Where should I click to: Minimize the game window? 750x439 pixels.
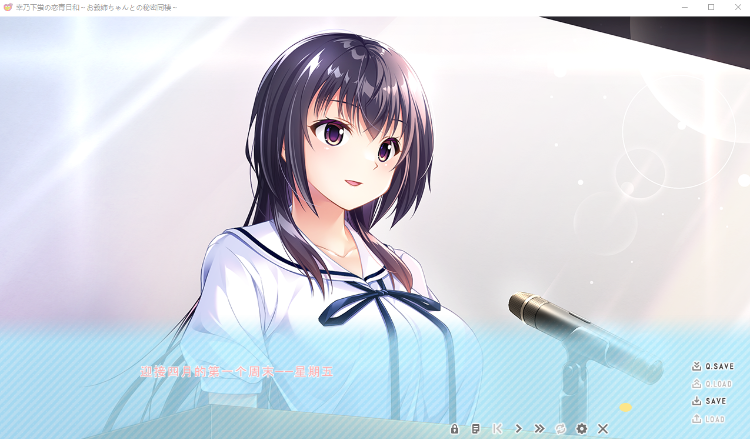click(685, 7)
